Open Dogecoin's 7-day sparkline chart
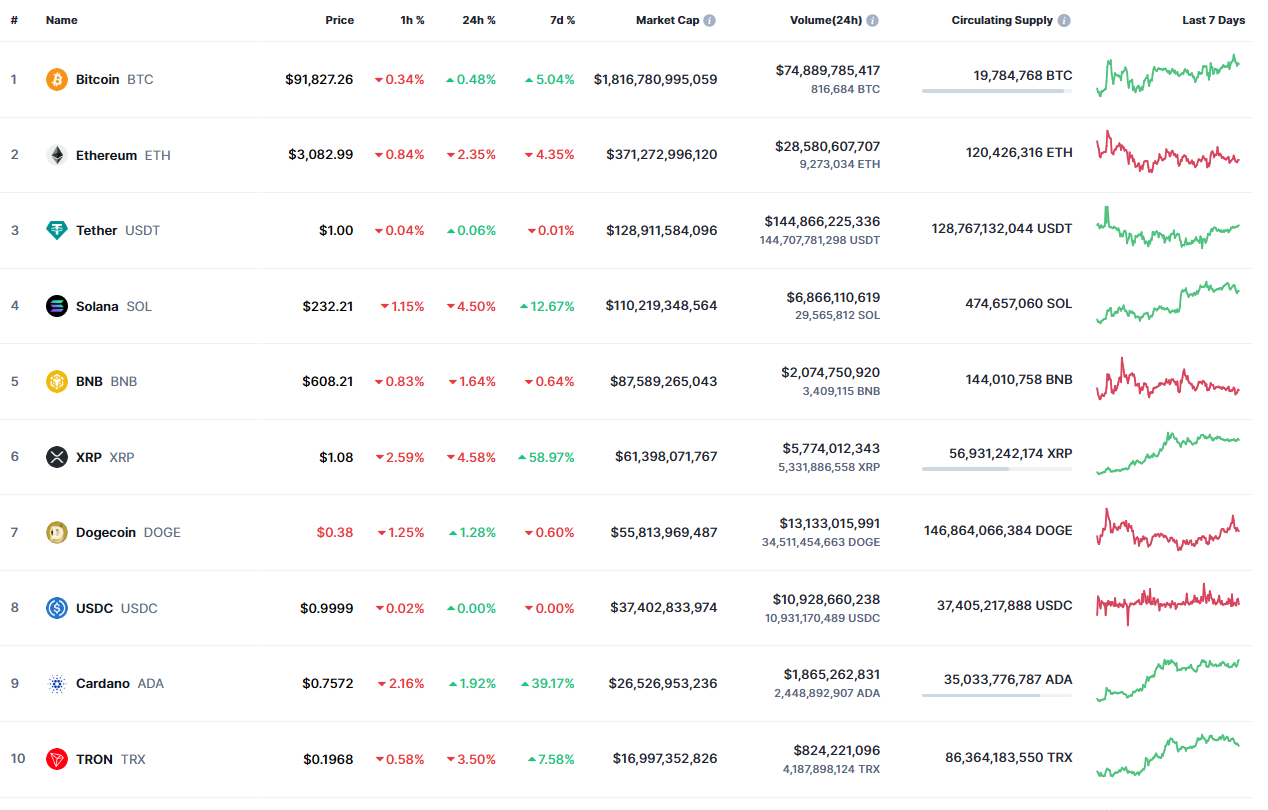This screenshot has width=1268, height=810. tap(1168, 530)
